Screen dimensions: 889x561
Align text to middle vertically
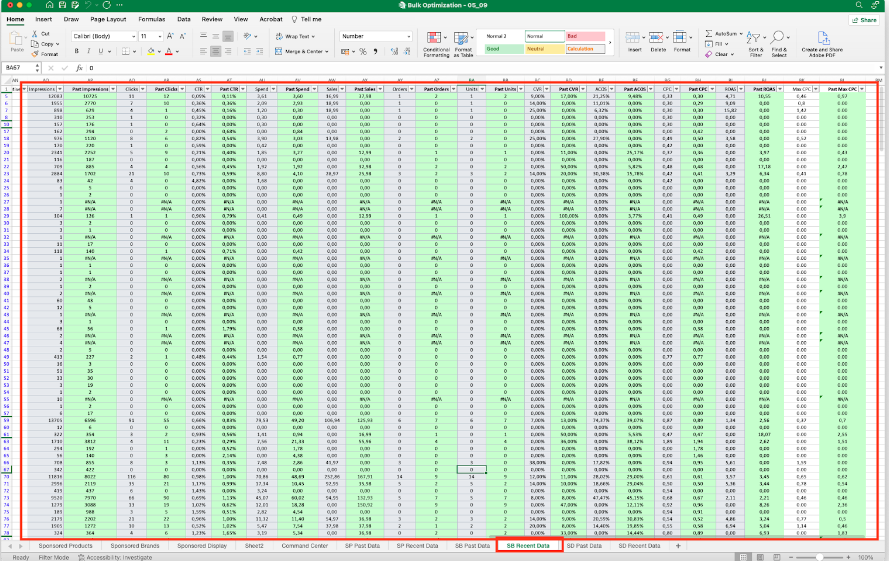coord(215,36)
